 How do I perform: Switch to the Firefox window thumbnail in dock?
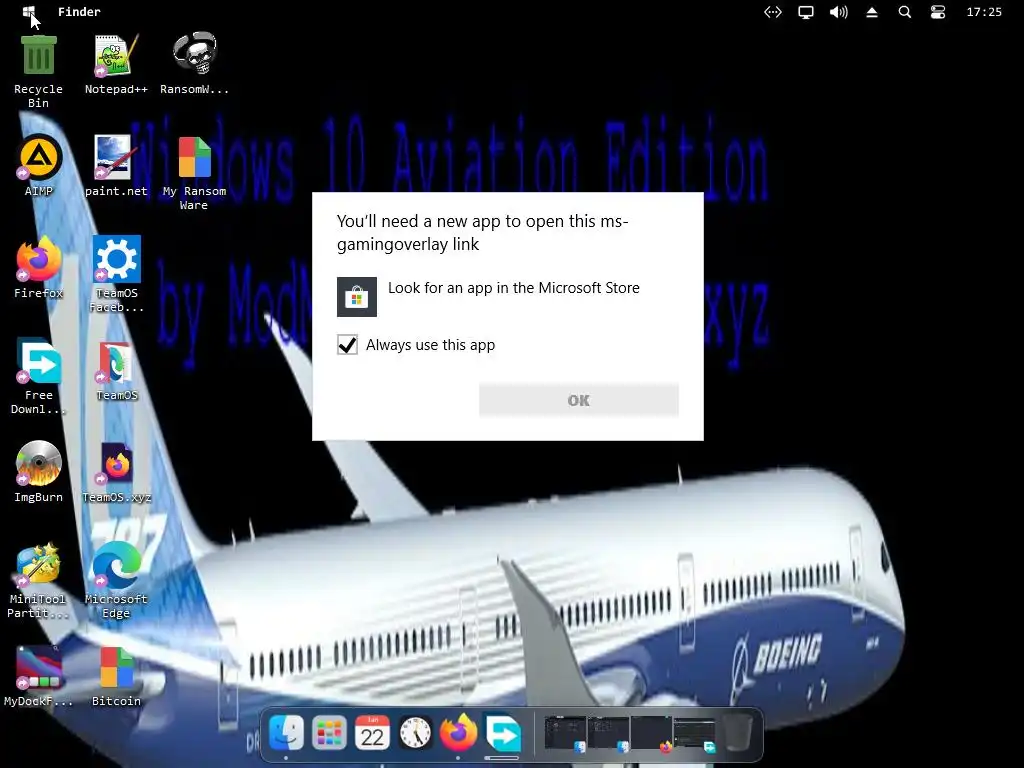pos(652,733)
